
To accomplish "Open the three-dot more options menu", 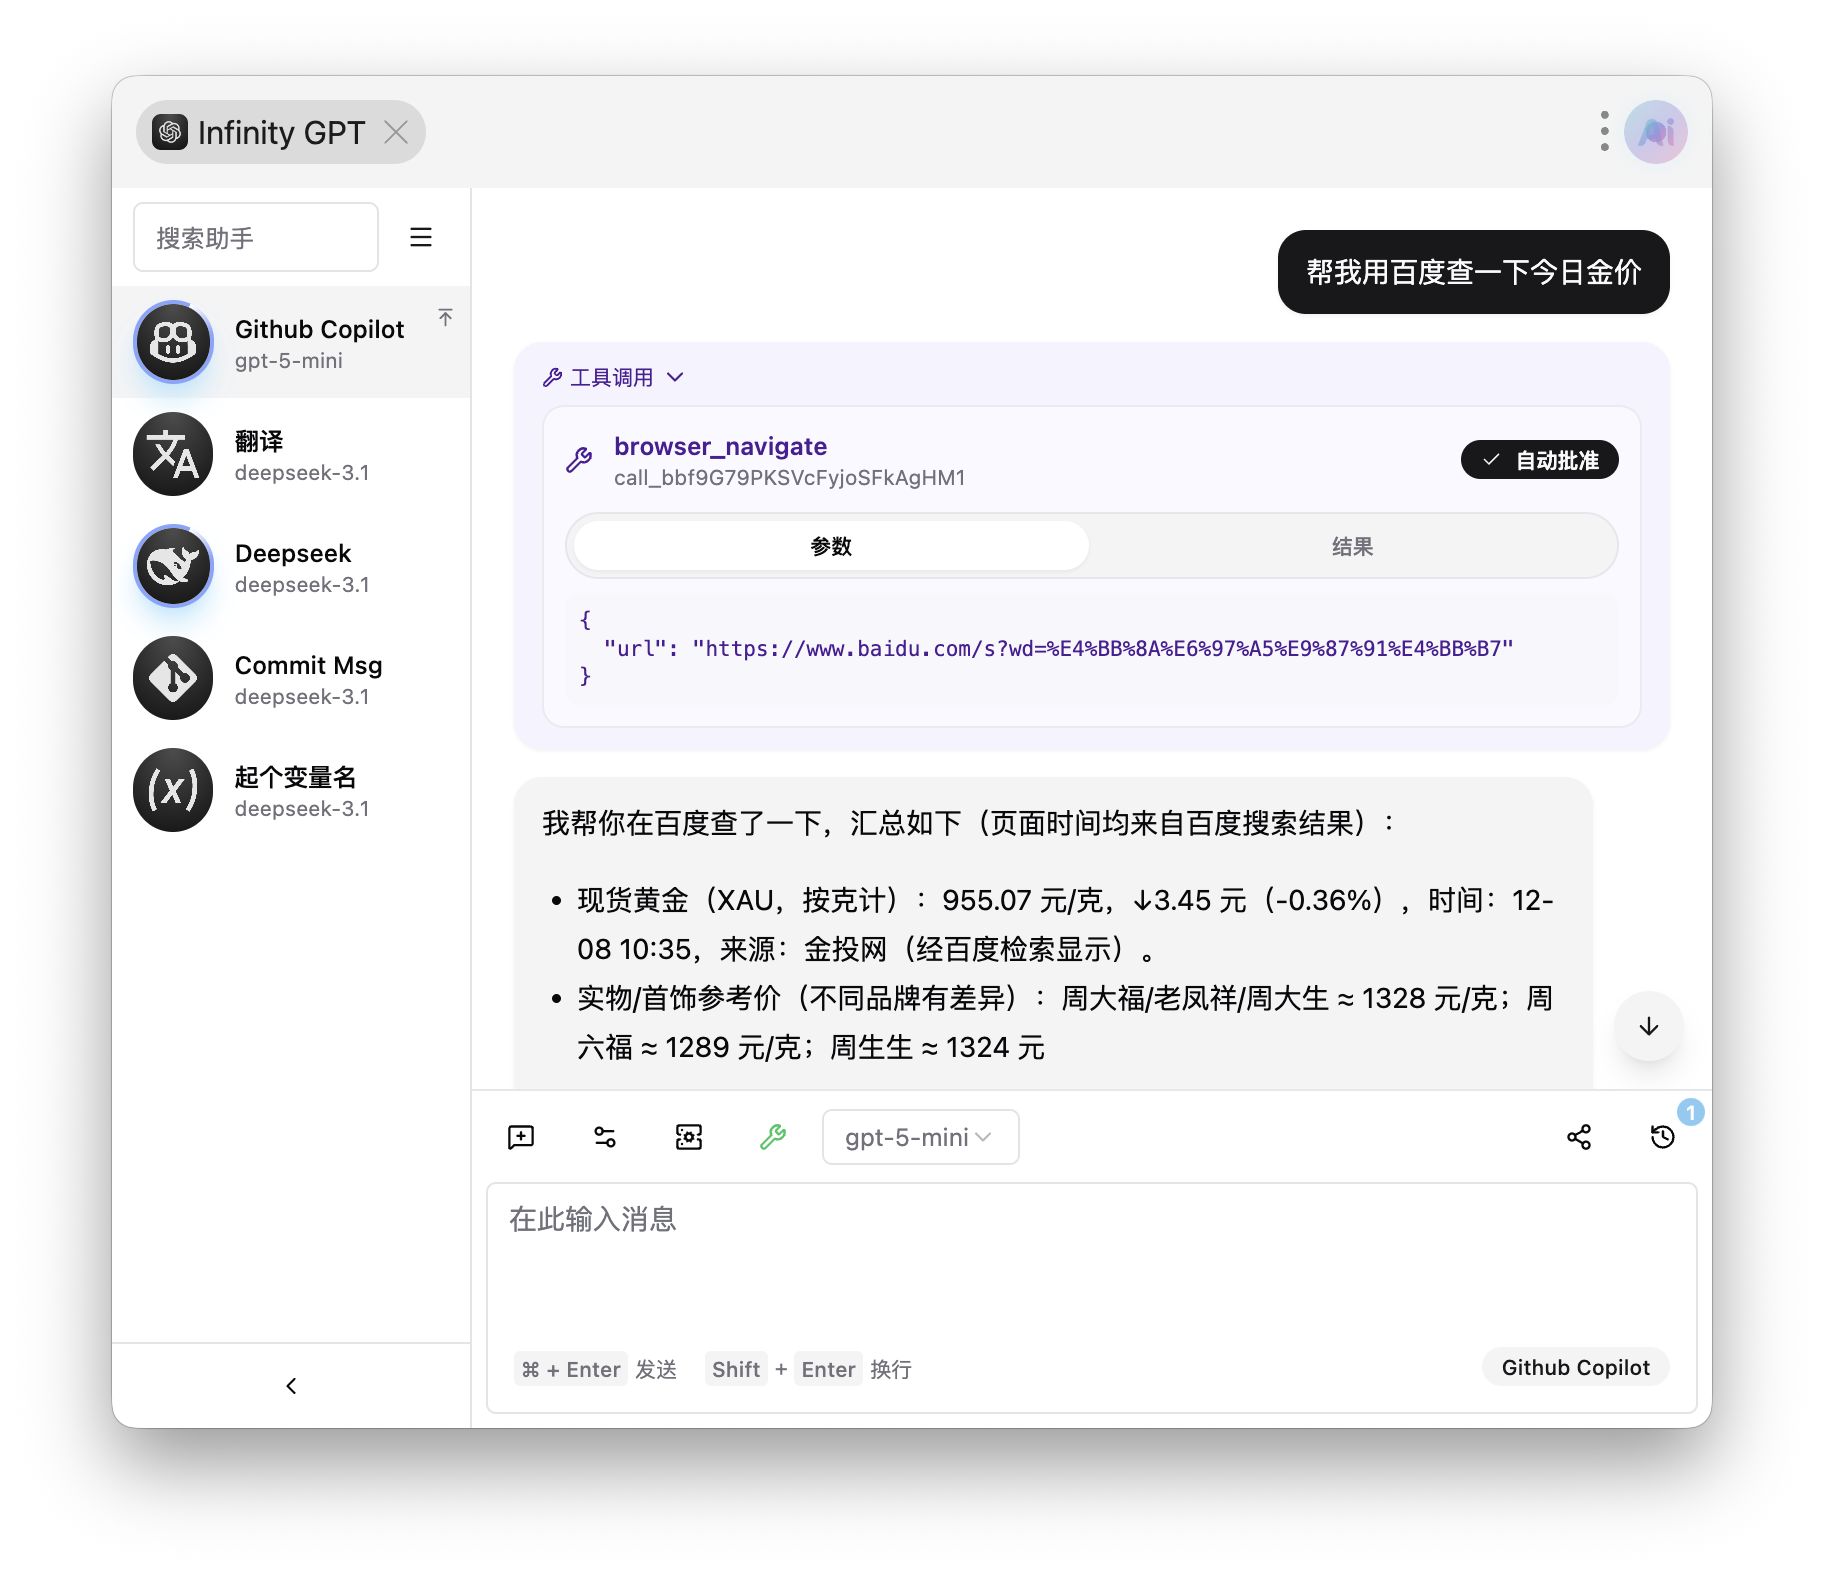I will (1604, 132).
